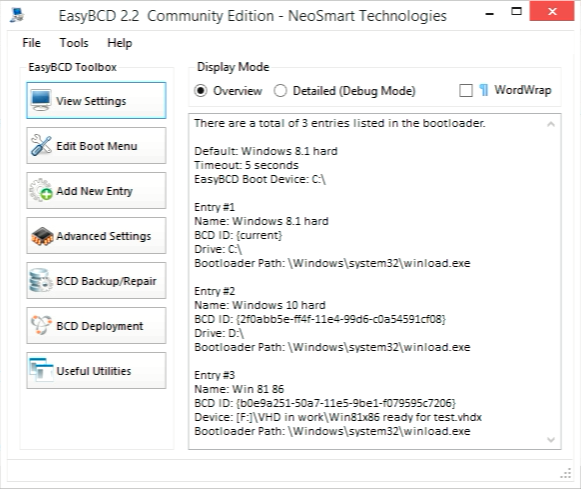
Task: Click the WordWrap paragraph mark icon
Action: [484, 90]
